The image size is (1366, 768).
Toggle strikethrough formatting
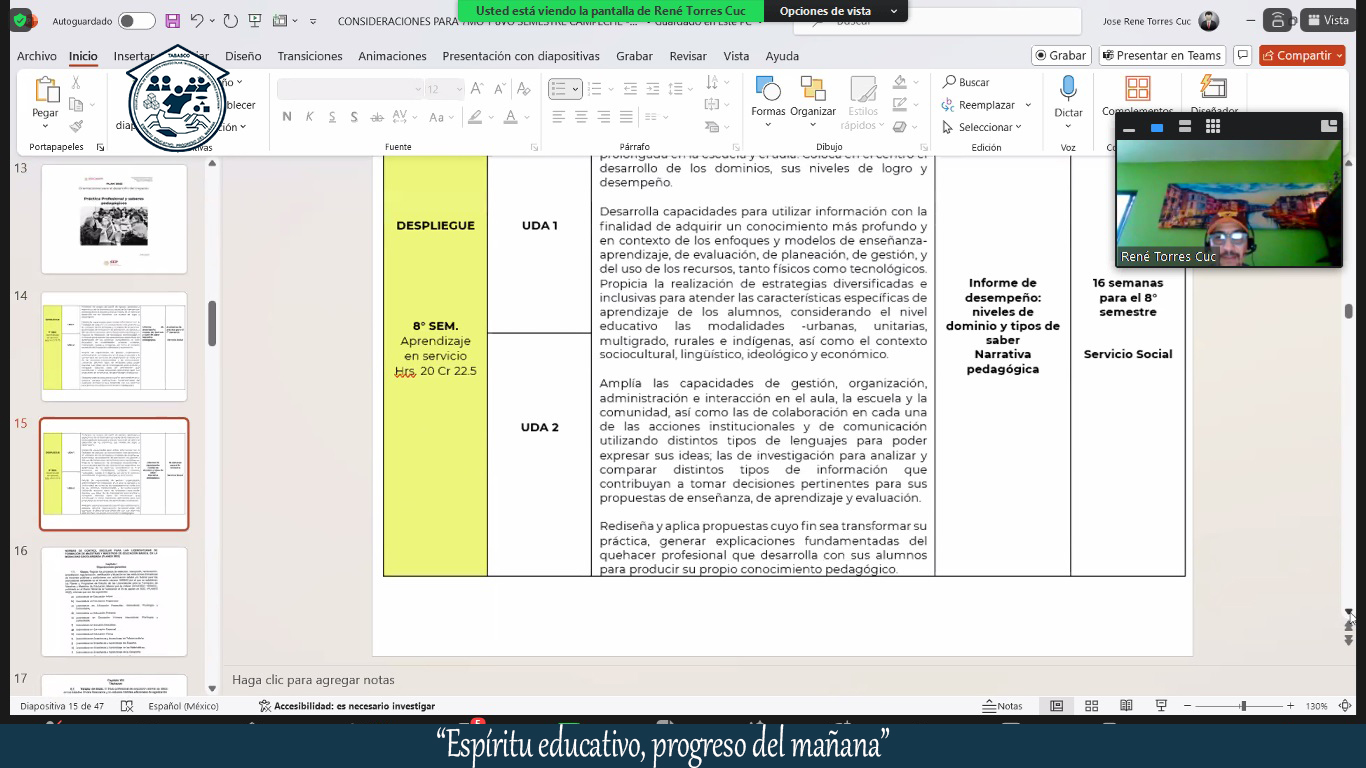click(378, 117)
